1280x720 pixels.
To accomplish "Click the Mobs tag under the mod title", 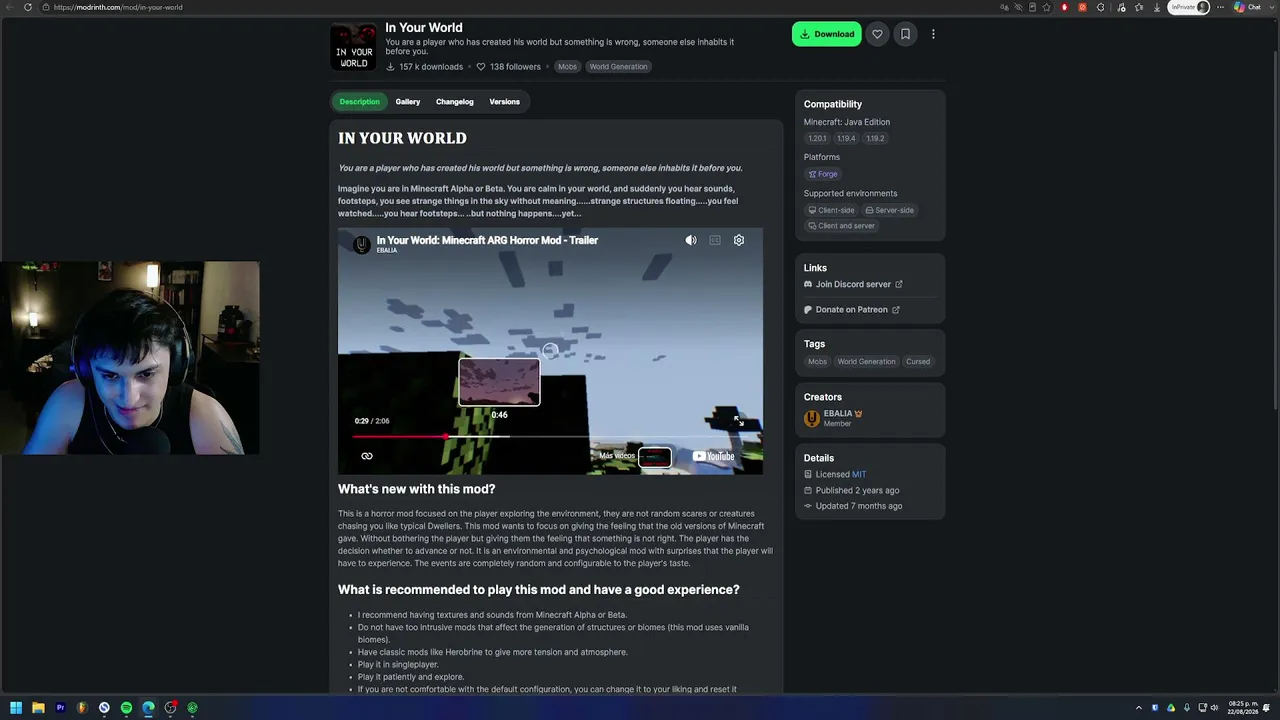I will point(567,67).
